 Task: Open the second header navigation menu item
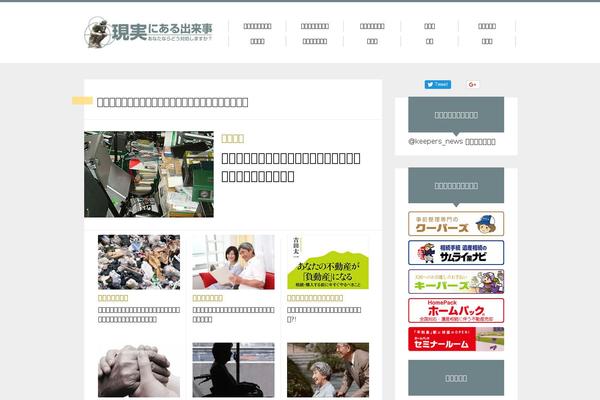pyautogui.click(x=315, y=34)
